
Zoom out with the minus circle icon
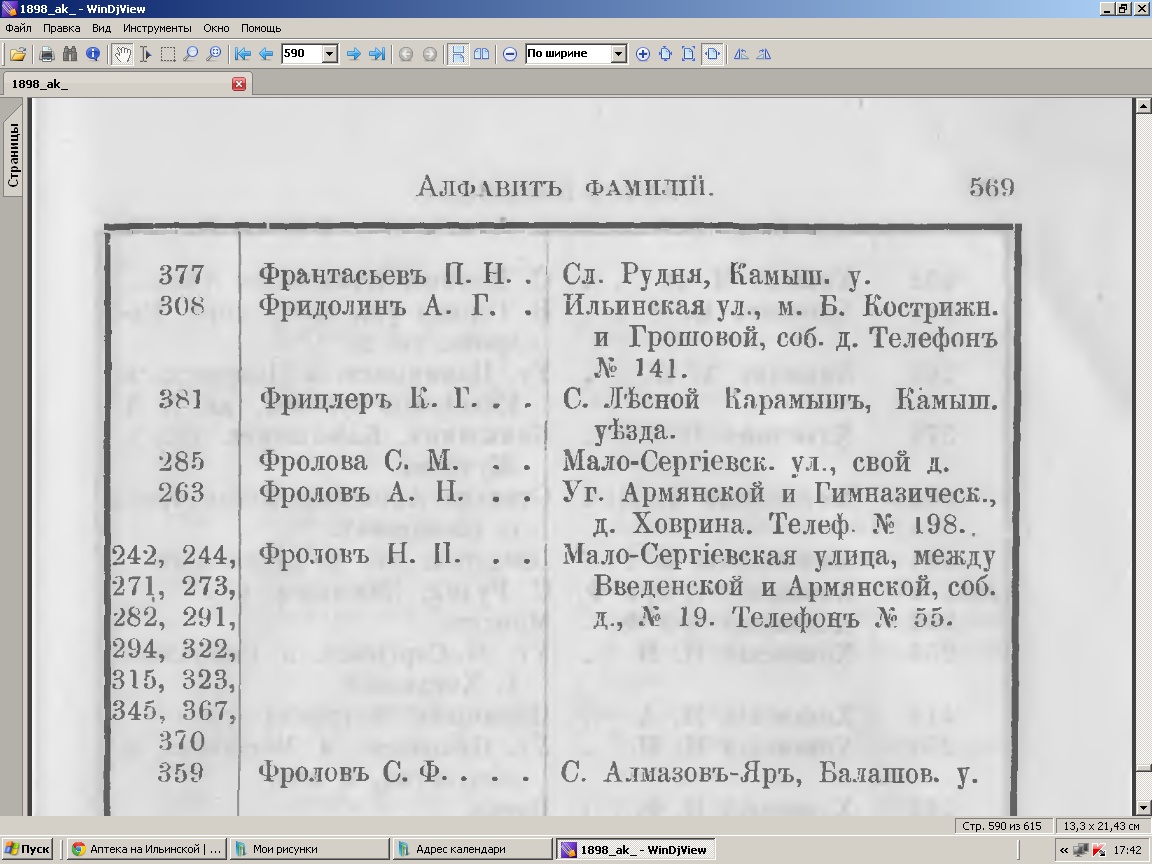click(x=510, y=54)
